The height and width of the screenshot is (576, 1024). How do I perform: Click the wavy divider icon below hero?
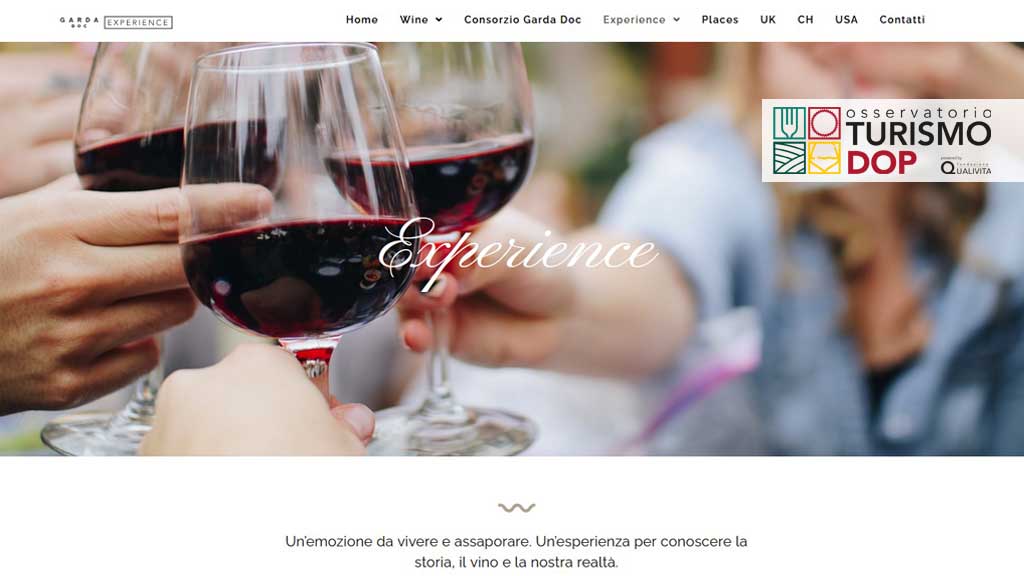(x=517, y=507)
